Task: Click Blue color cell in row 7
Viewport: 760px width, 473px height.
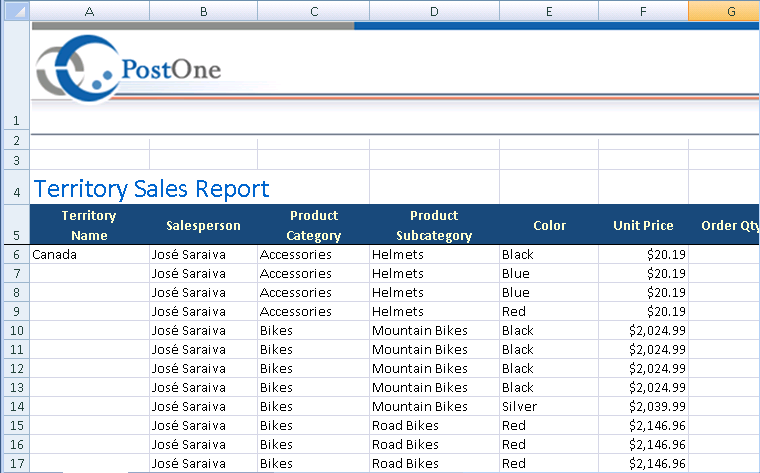Action: (x=549, y=273)
